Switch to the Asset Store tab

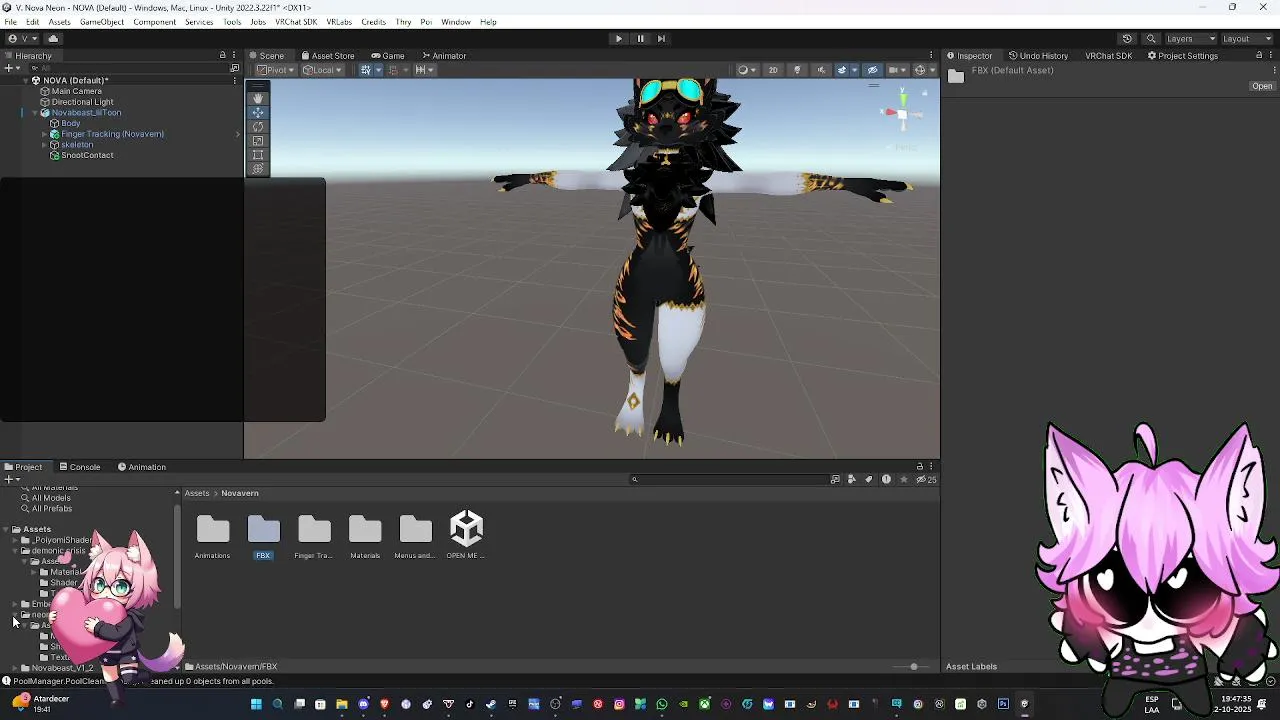pyautogui.click(x=327, y=56)
